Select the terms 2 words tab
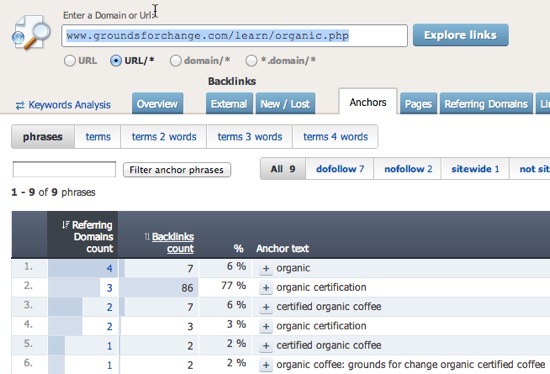The width and height of the screenshot is (550, 374). tap(164, 137)
